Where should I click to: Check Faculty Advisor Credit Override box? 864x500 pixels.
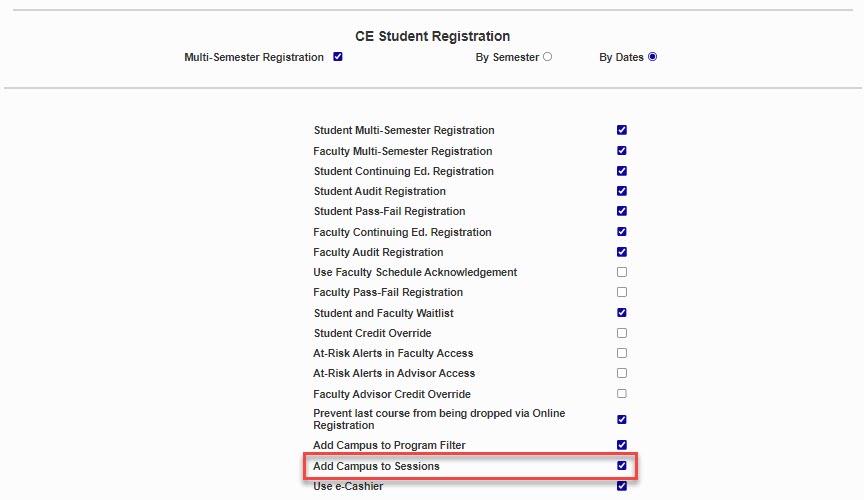click(x=622, y=394)
